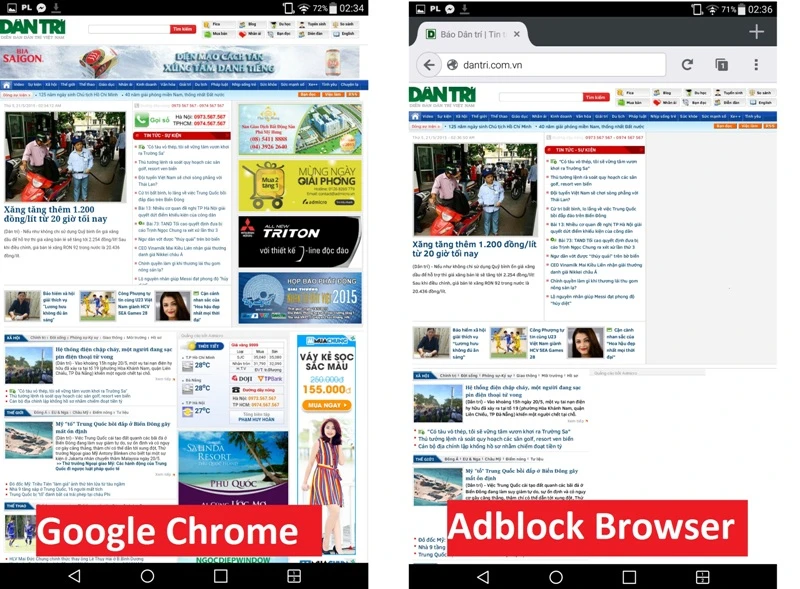This screenshot has width=800, height=589.
Task: Open the football players thumbnail in Chrome
Action: point(97,306)
